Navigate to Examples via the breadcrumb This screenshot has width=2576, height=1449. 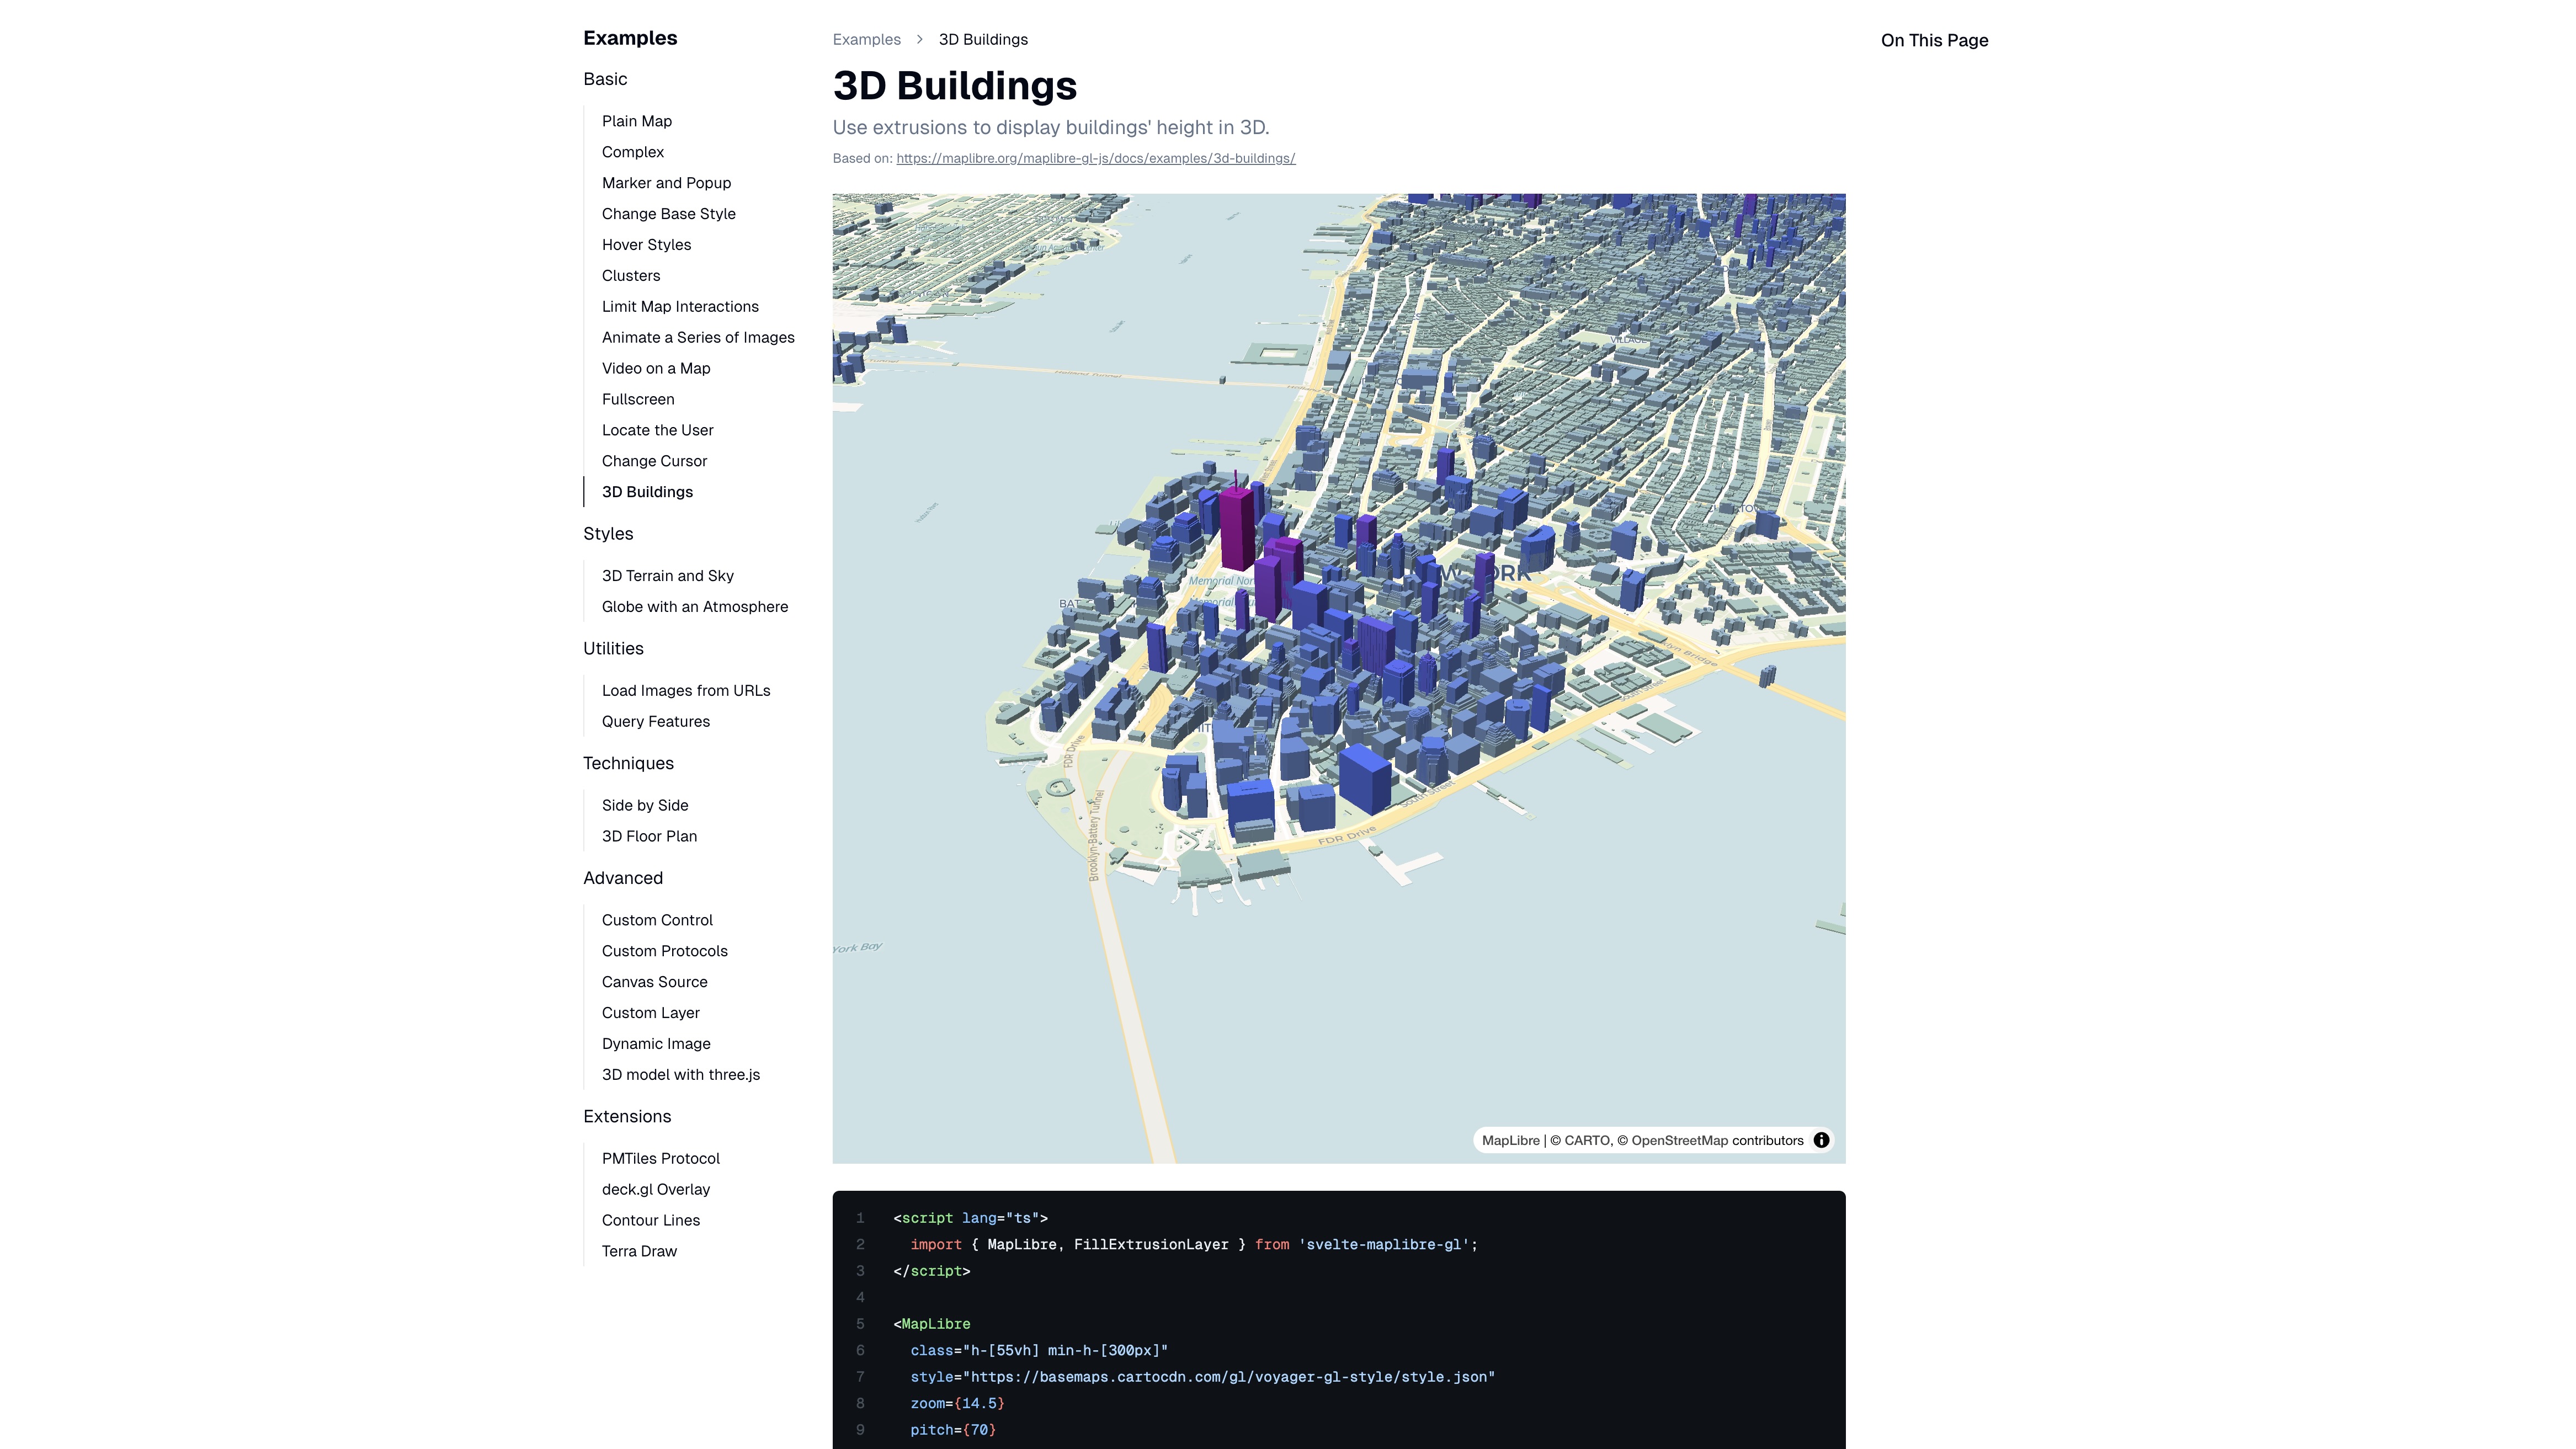point(866,39)
